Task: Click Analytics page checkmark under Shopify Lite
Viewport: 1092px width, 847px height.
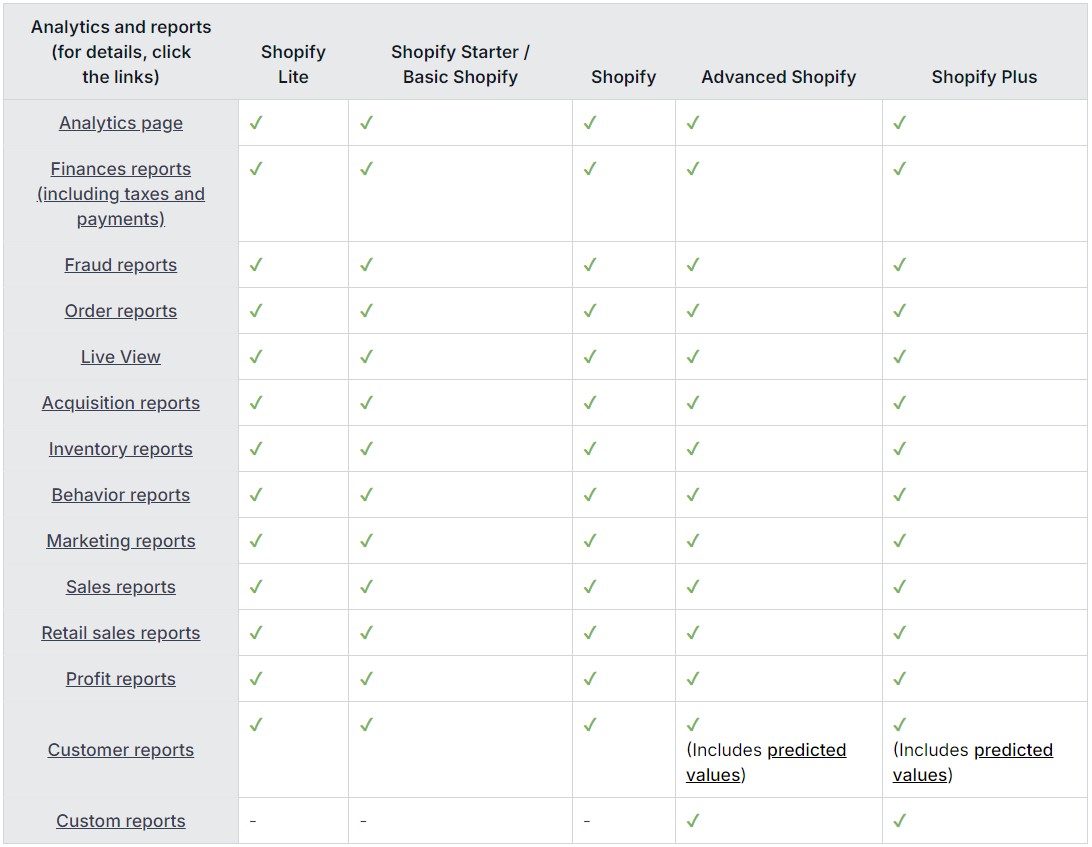Action: pos(256,123)
